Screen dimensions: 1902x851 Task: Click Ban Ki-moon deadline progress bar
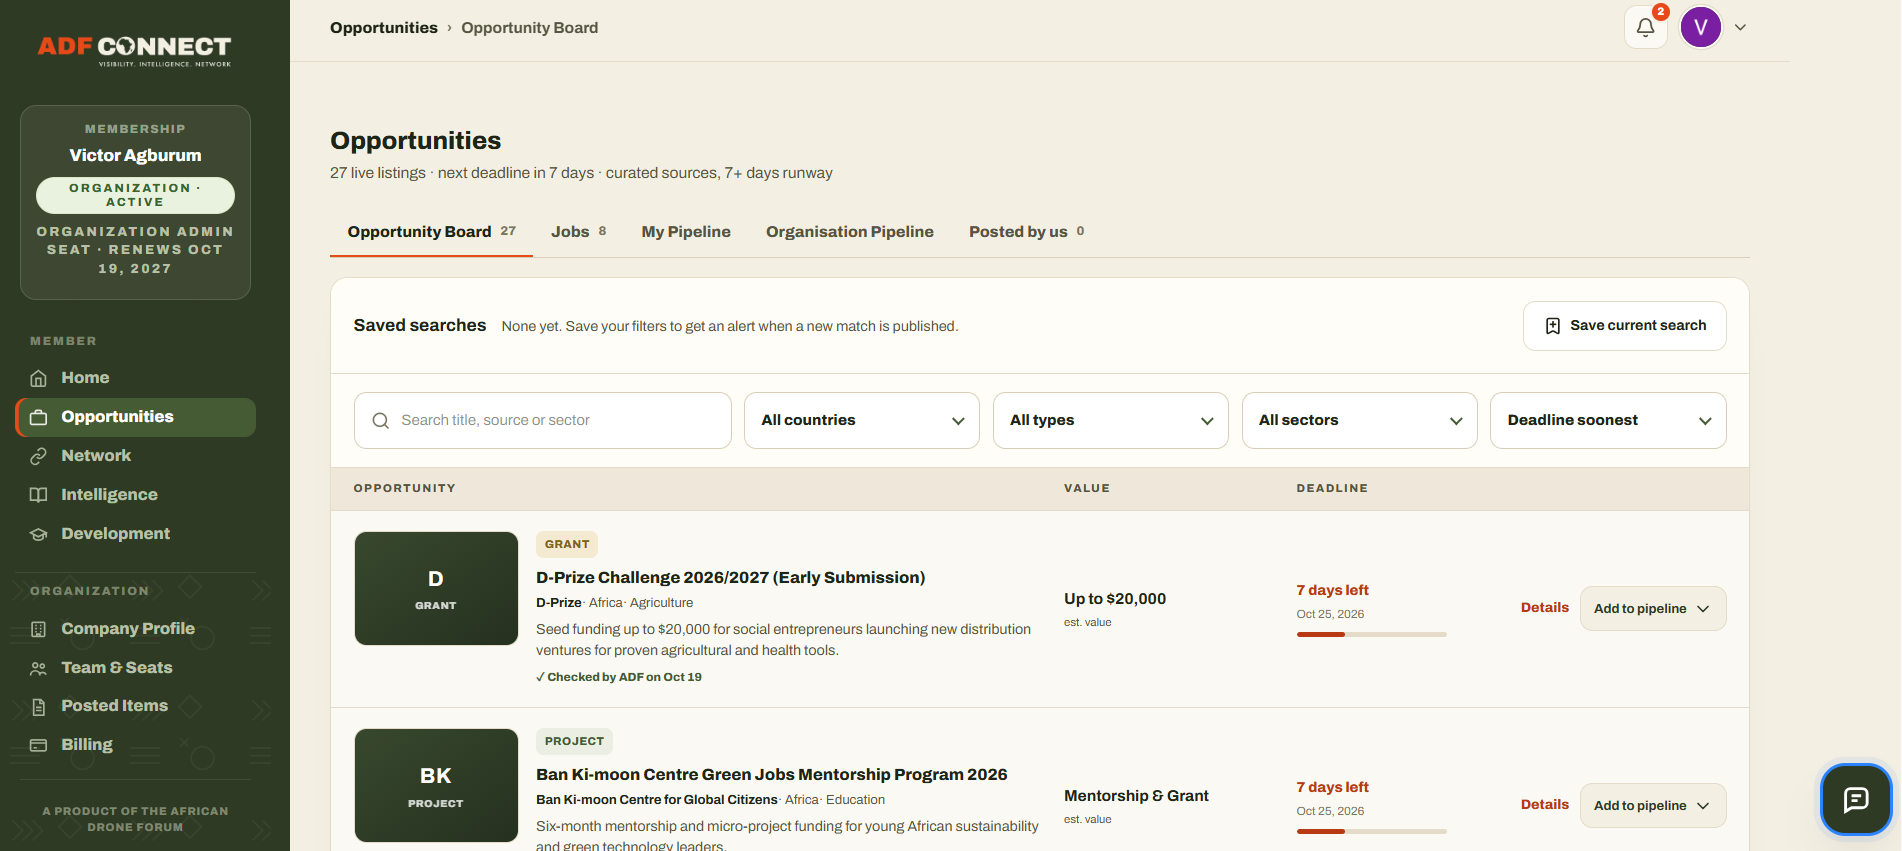1371,832
